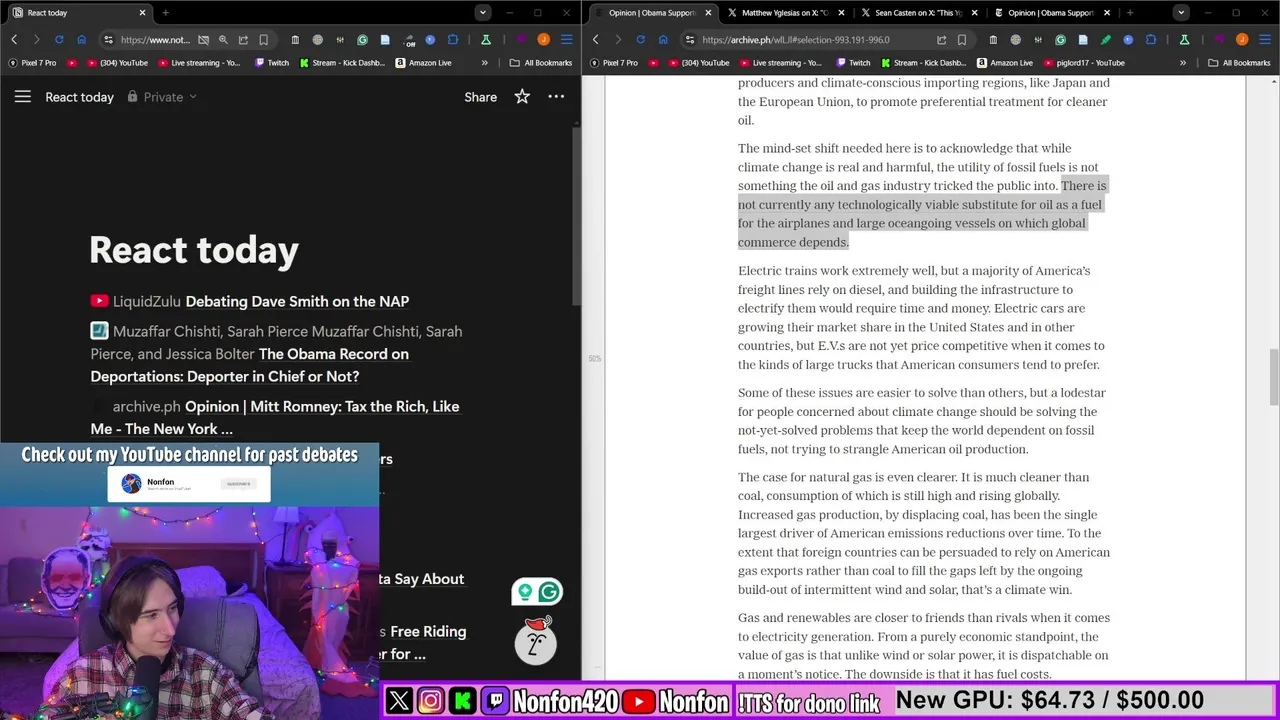Open site settings icon in Notion address bar

click(x=108, y=40)
